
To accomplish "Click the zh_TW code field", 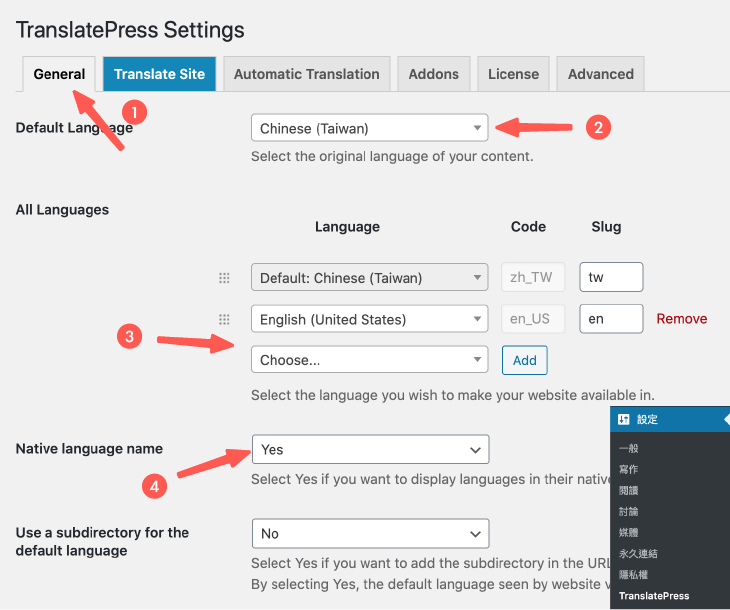I will [533, 277].
